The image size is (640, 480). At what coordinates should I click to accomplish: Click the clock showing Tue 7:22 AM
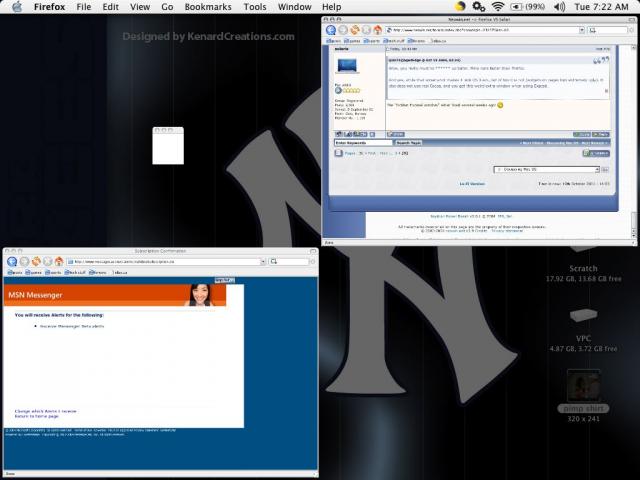pos(601,7)
